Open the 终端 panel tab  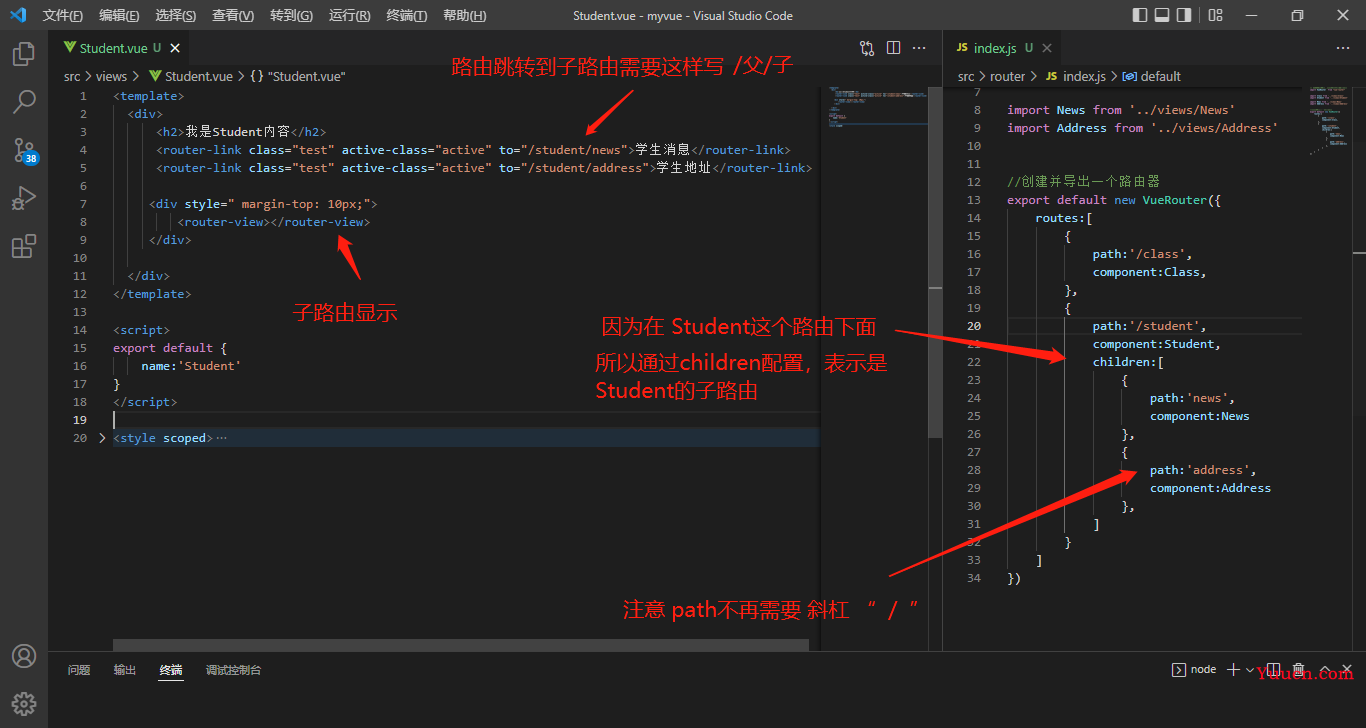(171, 670)
